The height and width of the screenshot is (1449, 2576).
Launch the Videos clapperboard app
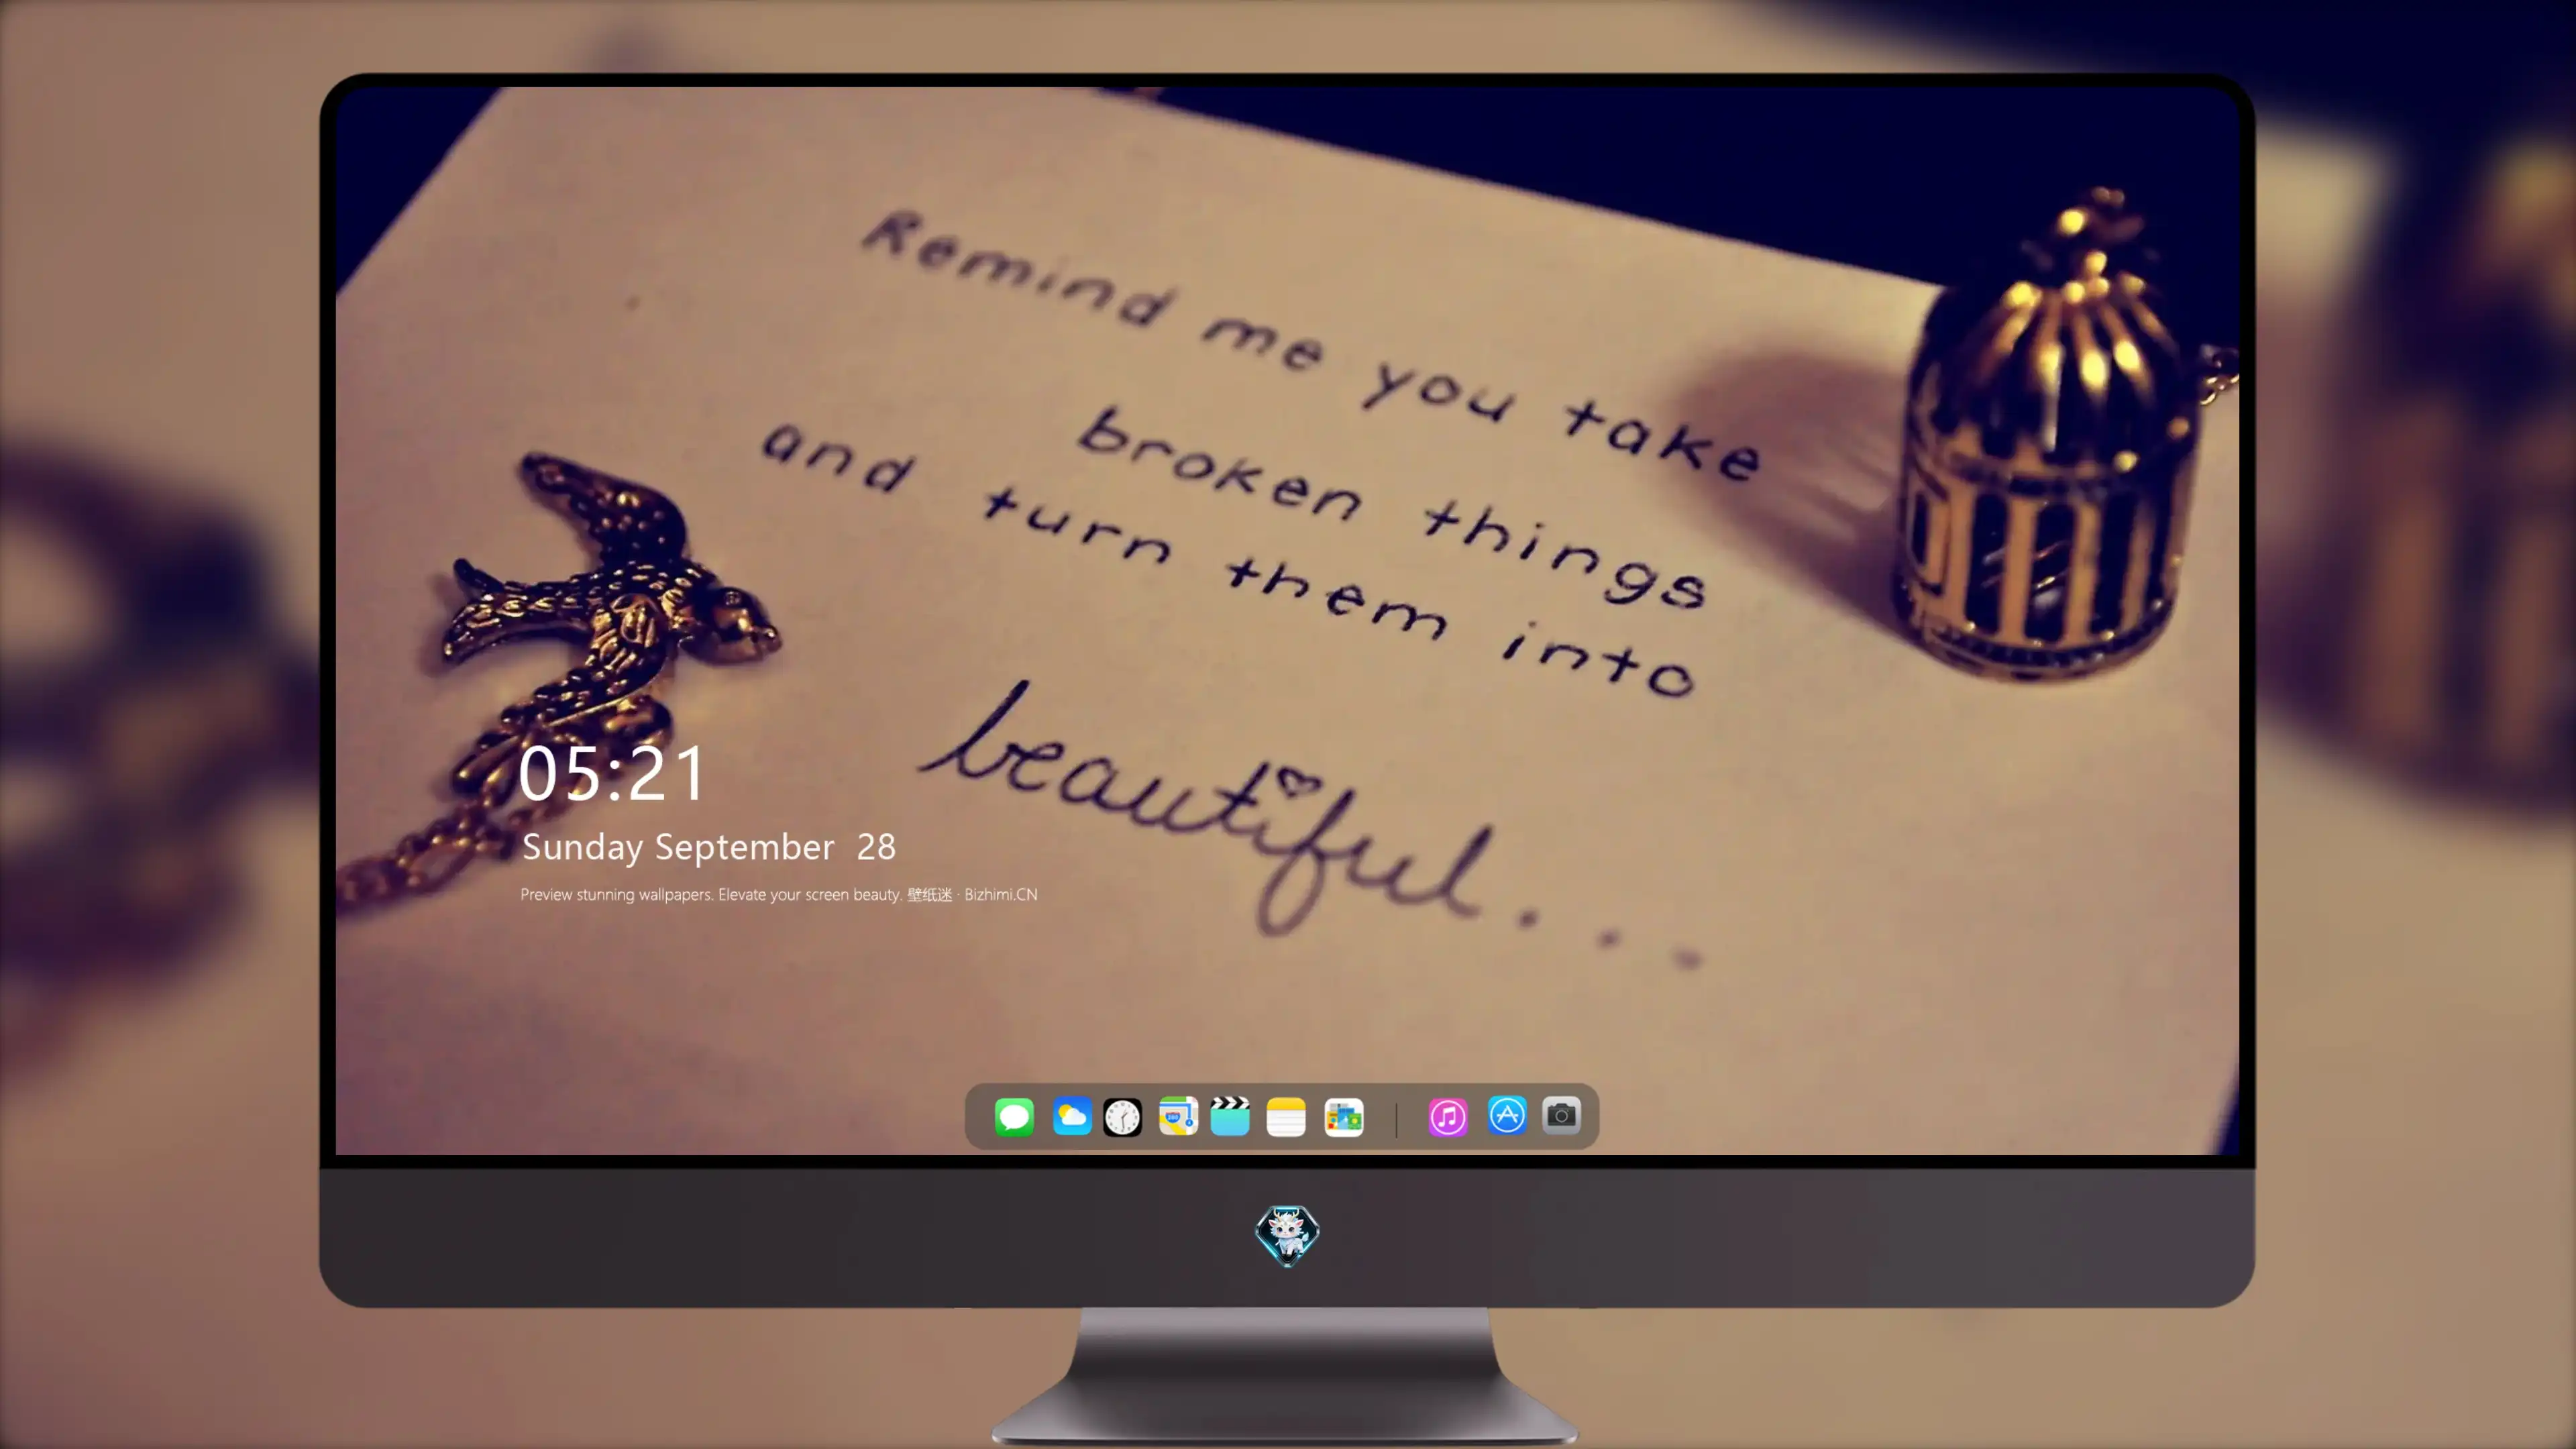(1230, 1116)
